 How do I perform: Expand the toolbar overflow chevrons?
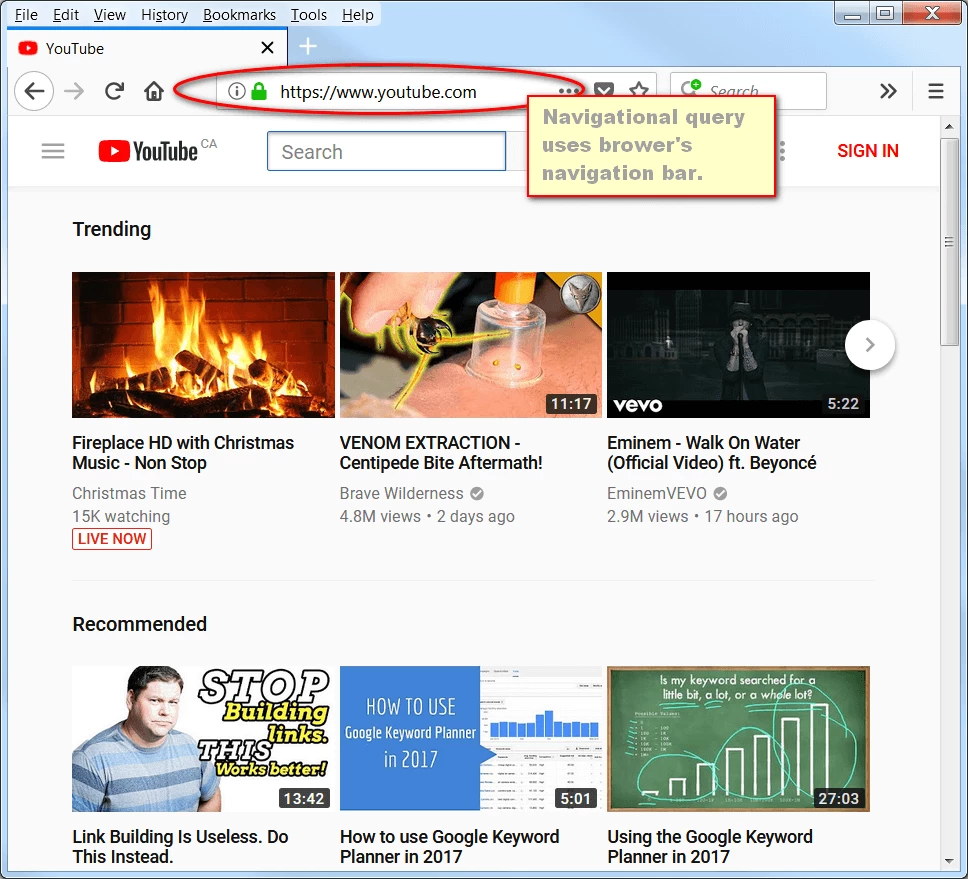pyautogui.click(x=888, y=91)
